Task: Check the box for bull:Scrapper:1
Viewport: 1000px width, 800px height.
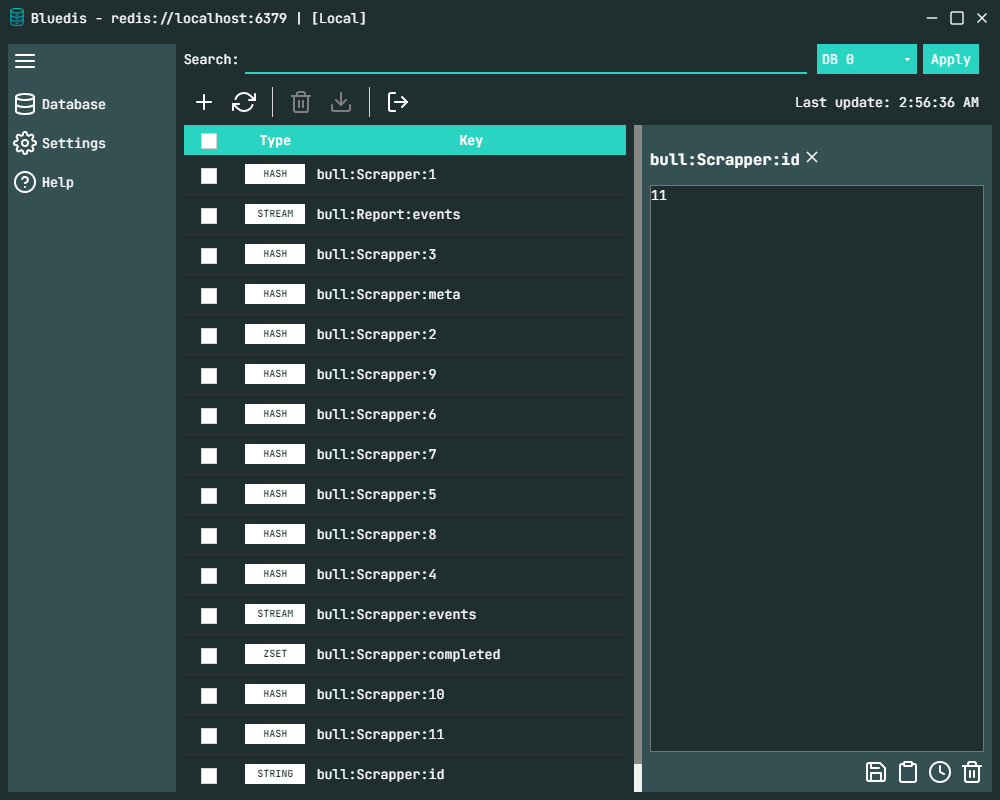Action: (209, 176)
